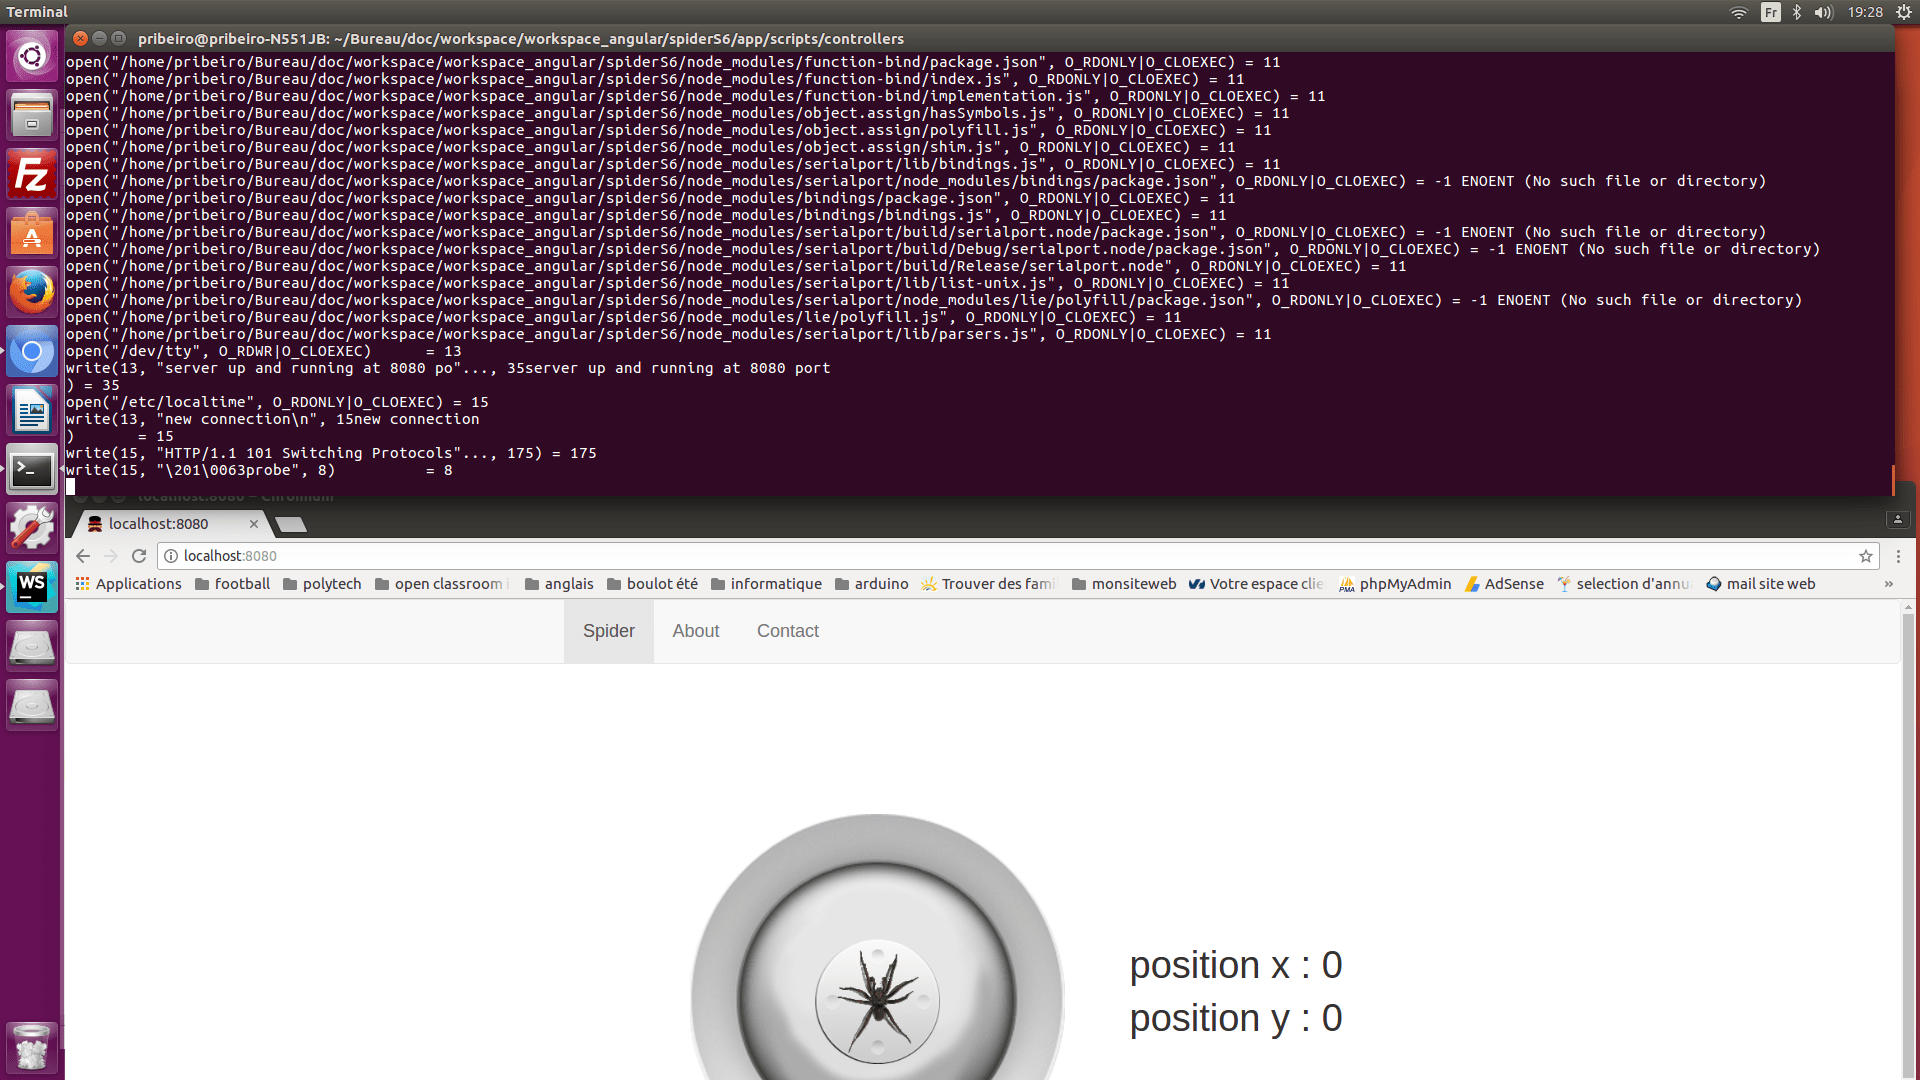1920x1080 pixels.
Task: Click the page info icon in the address bar
Action: pyautogui.click(x=170, y=556)
